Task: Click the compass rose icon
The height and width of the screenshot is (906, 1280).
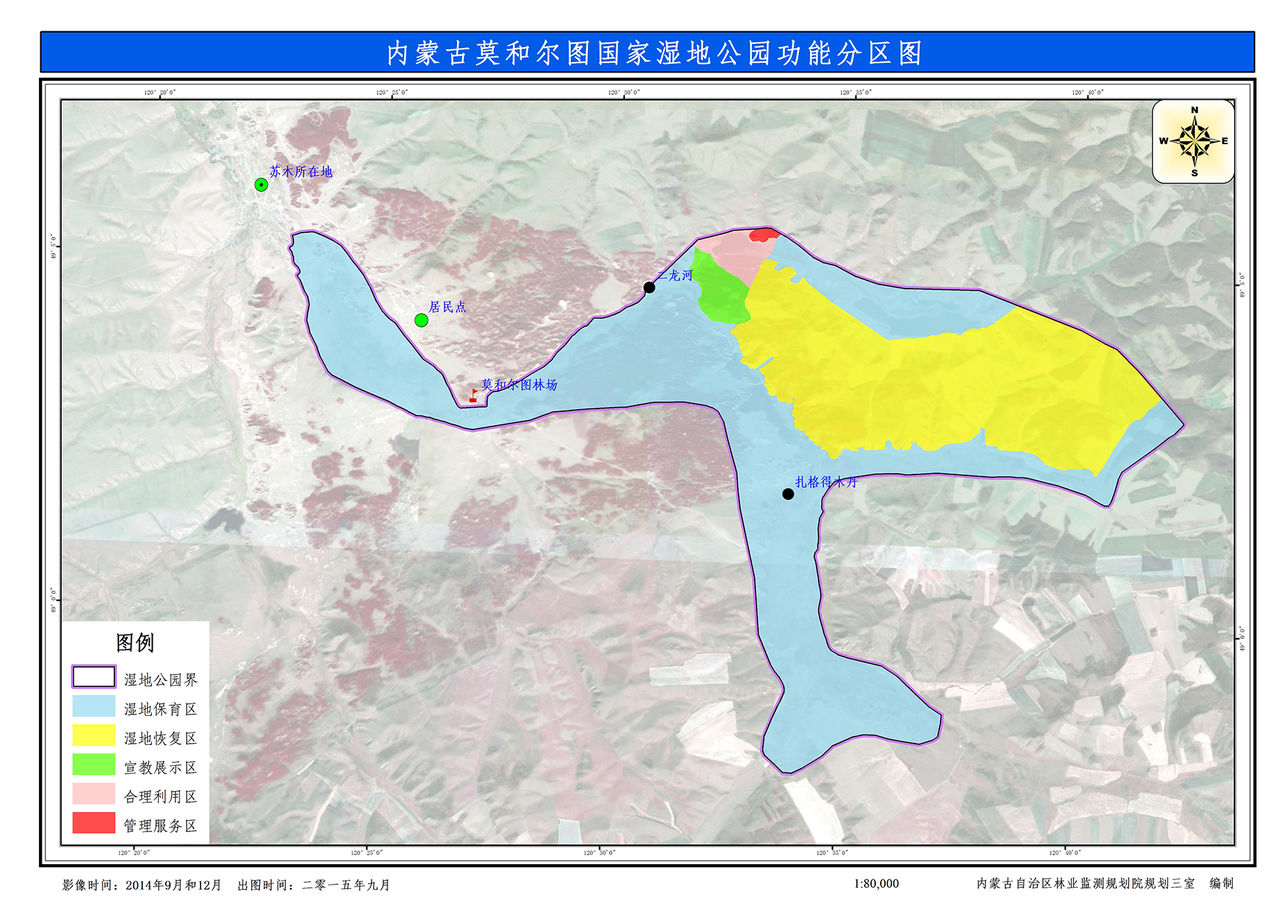Action: (x=1194, y=141)
